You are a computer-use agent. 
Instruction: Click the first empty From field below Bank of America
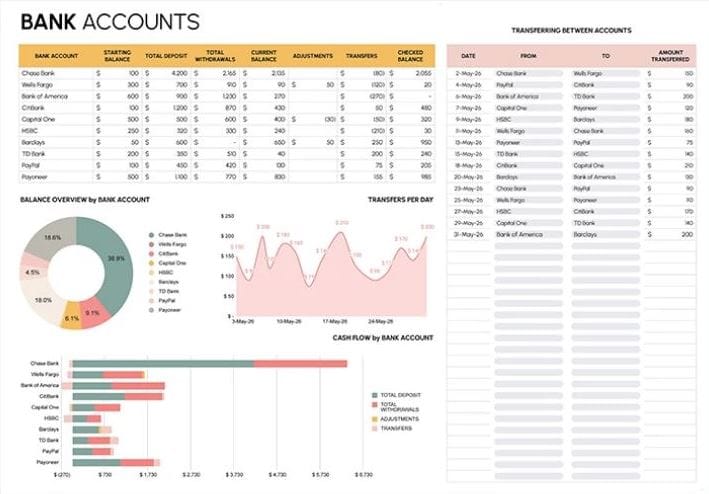point(529,246)
